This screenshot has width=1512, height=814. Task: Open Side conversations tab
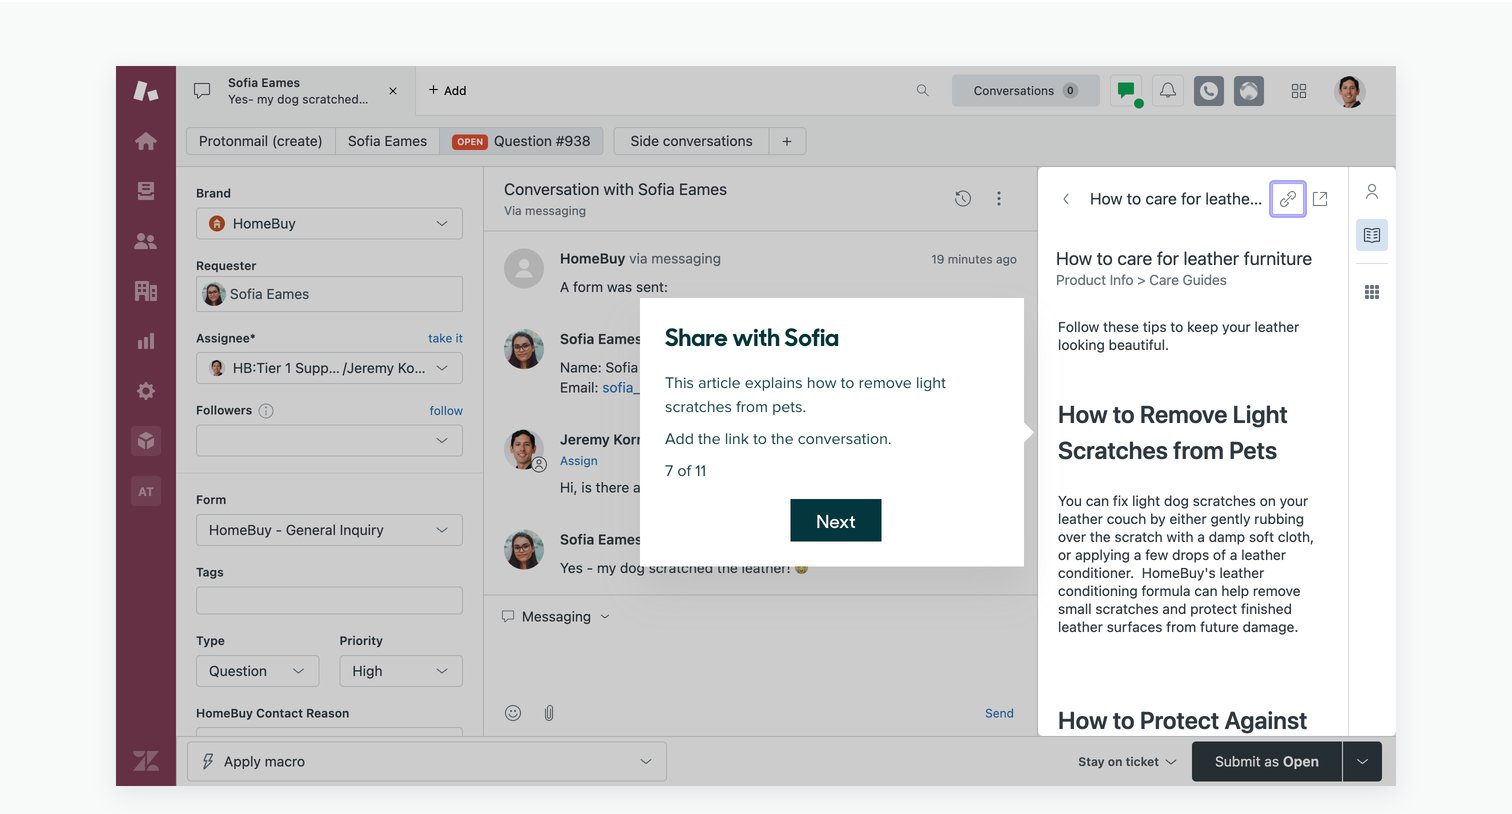click(691, 141)
